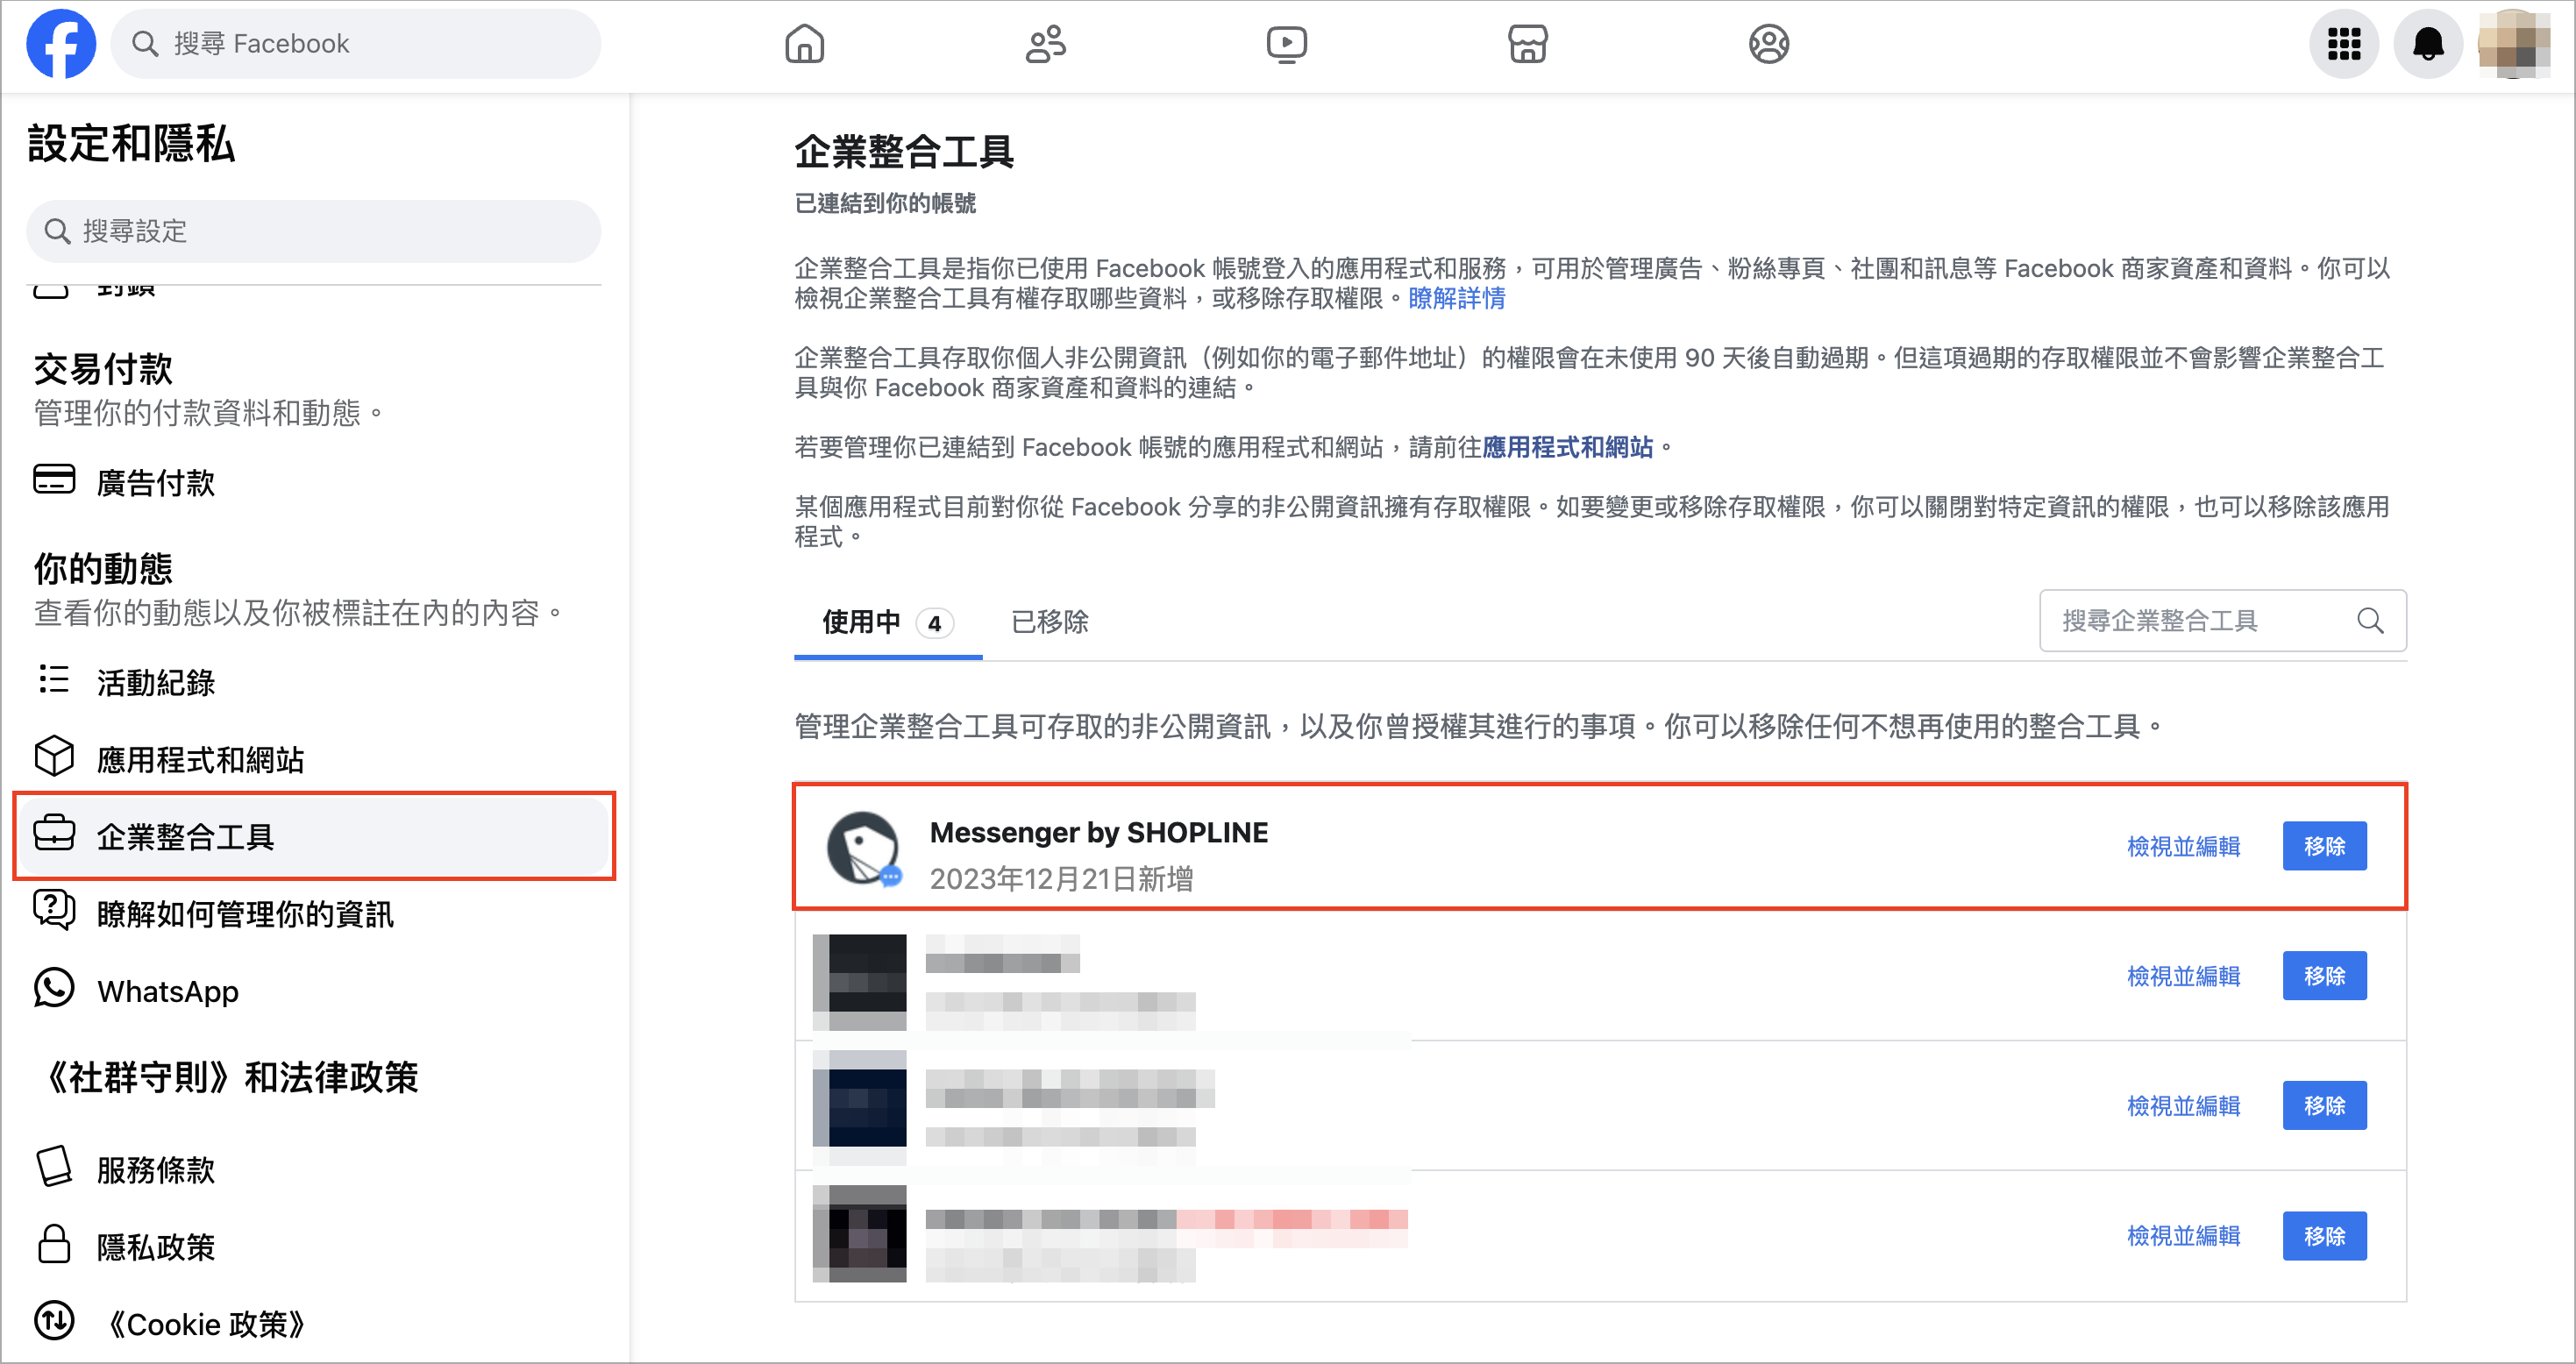Click the cube icon beside 應用程式和網站
This screenshot has height=1364, width=2576.
click(54, 757)
